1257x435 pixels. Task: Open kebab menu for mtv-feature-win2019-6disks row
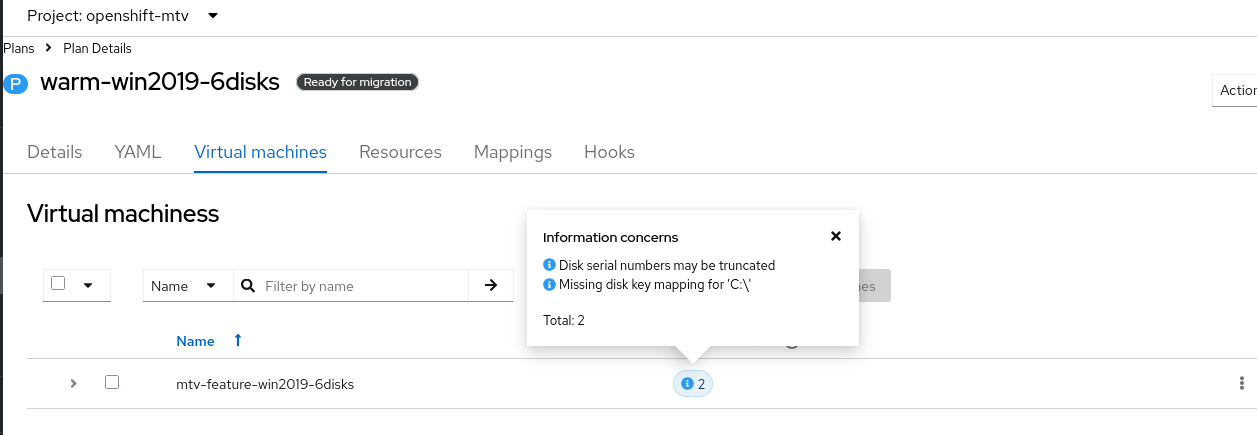click(x=1241, y=383)
